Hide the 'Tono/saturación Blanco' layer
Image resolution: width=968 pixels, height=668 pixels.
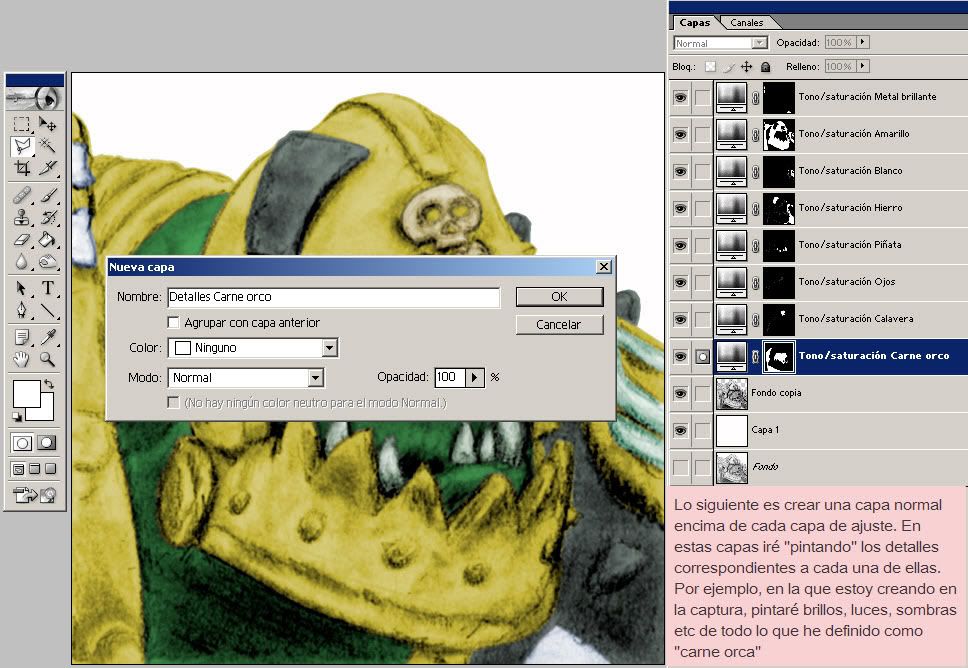(x=680, y=171)
